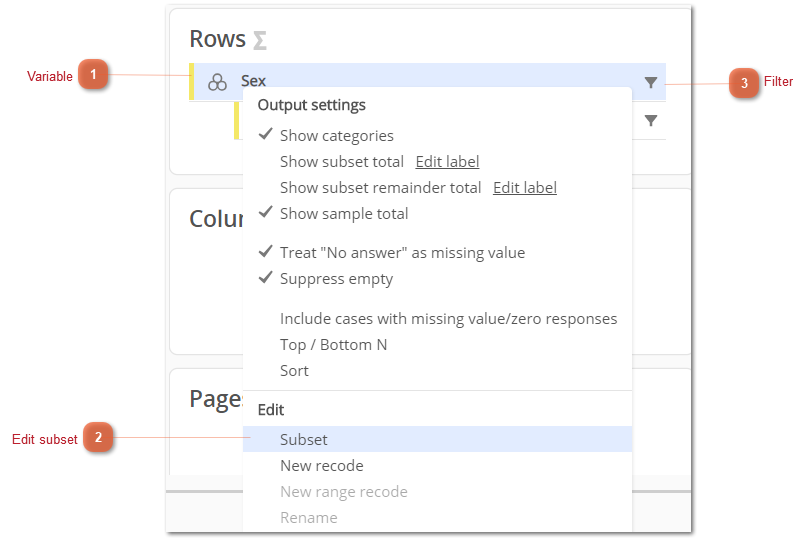Click Rename menu item
Screen dimensions: 809x541
point(309,518)
